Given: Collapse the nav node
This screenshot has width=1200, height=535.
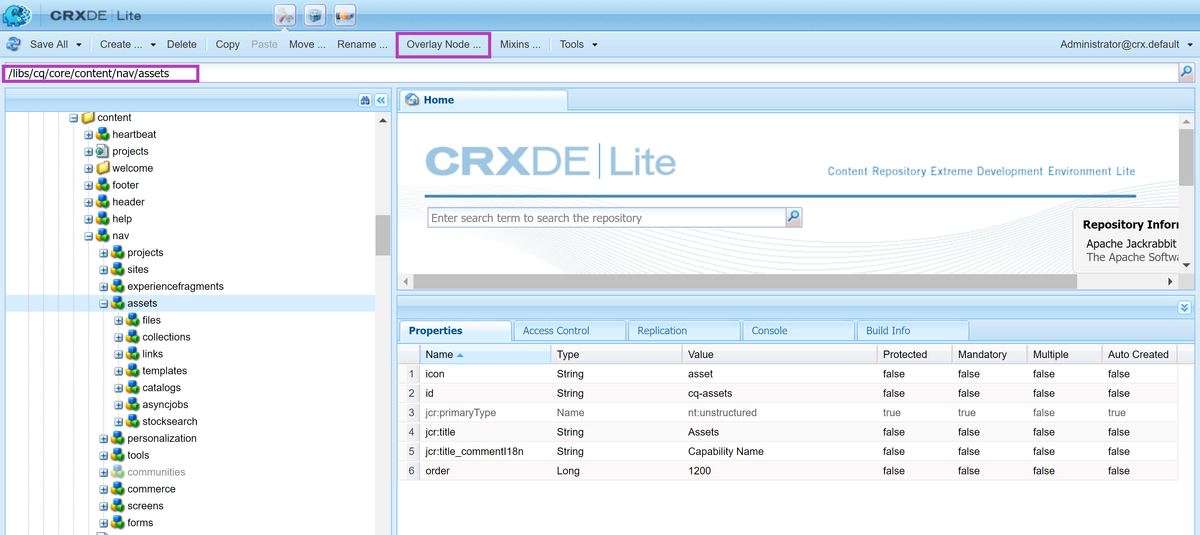Looking at the screenshot, I should click(89, 236).
